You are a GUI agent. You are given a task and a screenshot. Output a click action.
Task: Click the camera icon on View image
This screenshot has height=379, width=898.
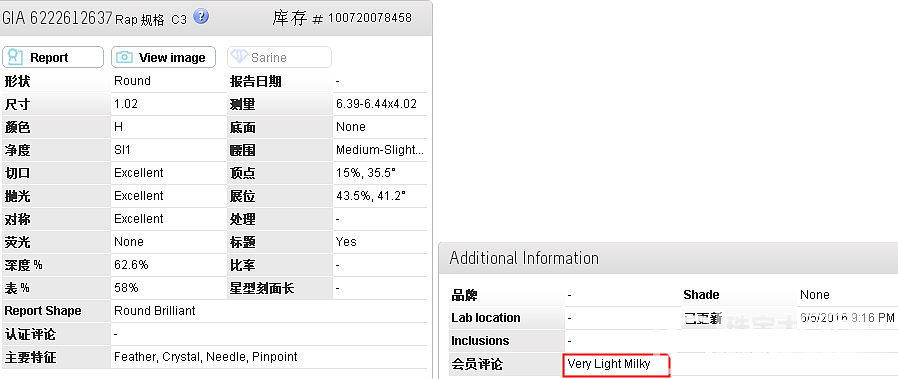(x=124, y=57)
